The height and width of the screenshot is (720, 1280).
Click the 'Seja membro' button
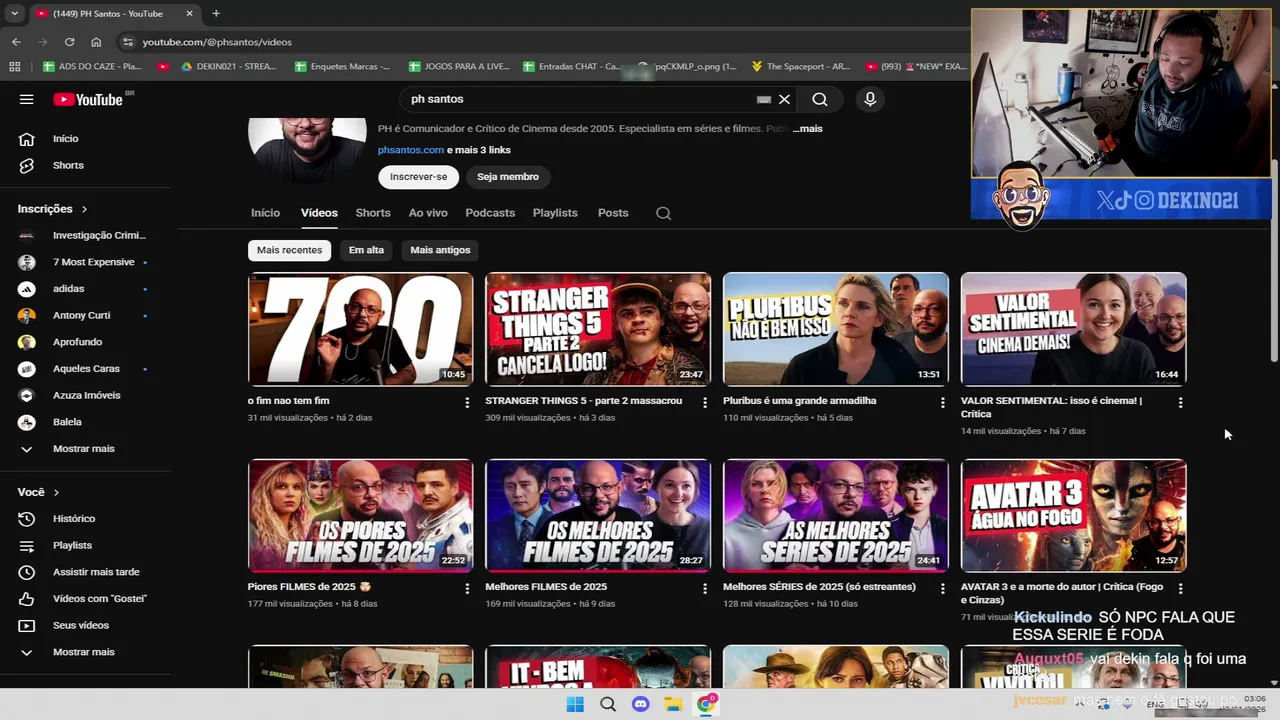pyautogui.click(x=508, y=177)
